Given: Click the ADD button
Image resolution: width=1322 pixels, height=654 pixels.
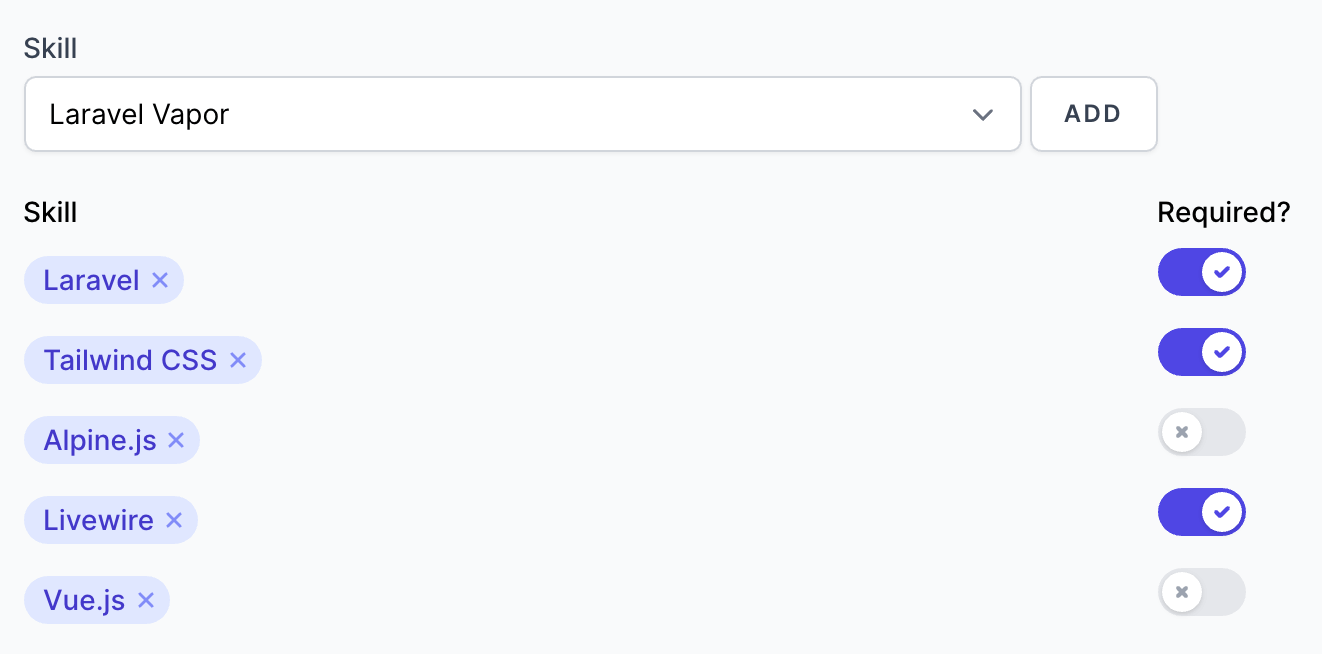Looking at the screenshot, I should tap(1094, 114).
